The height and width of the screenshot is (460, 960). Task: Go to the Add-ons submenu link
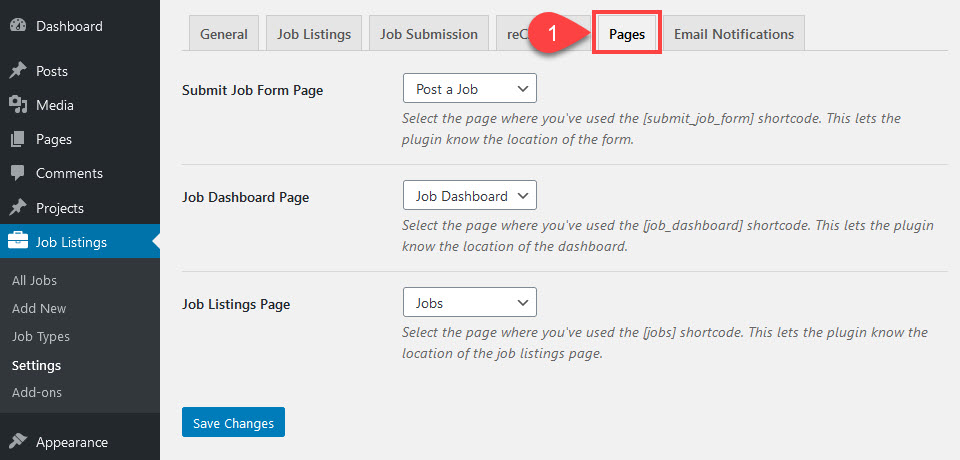37,393
